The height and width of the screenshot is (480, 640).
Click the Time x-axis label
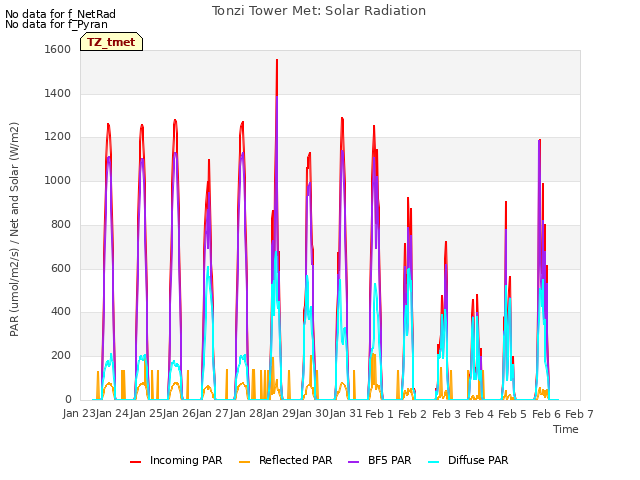(x=566, y=429)
